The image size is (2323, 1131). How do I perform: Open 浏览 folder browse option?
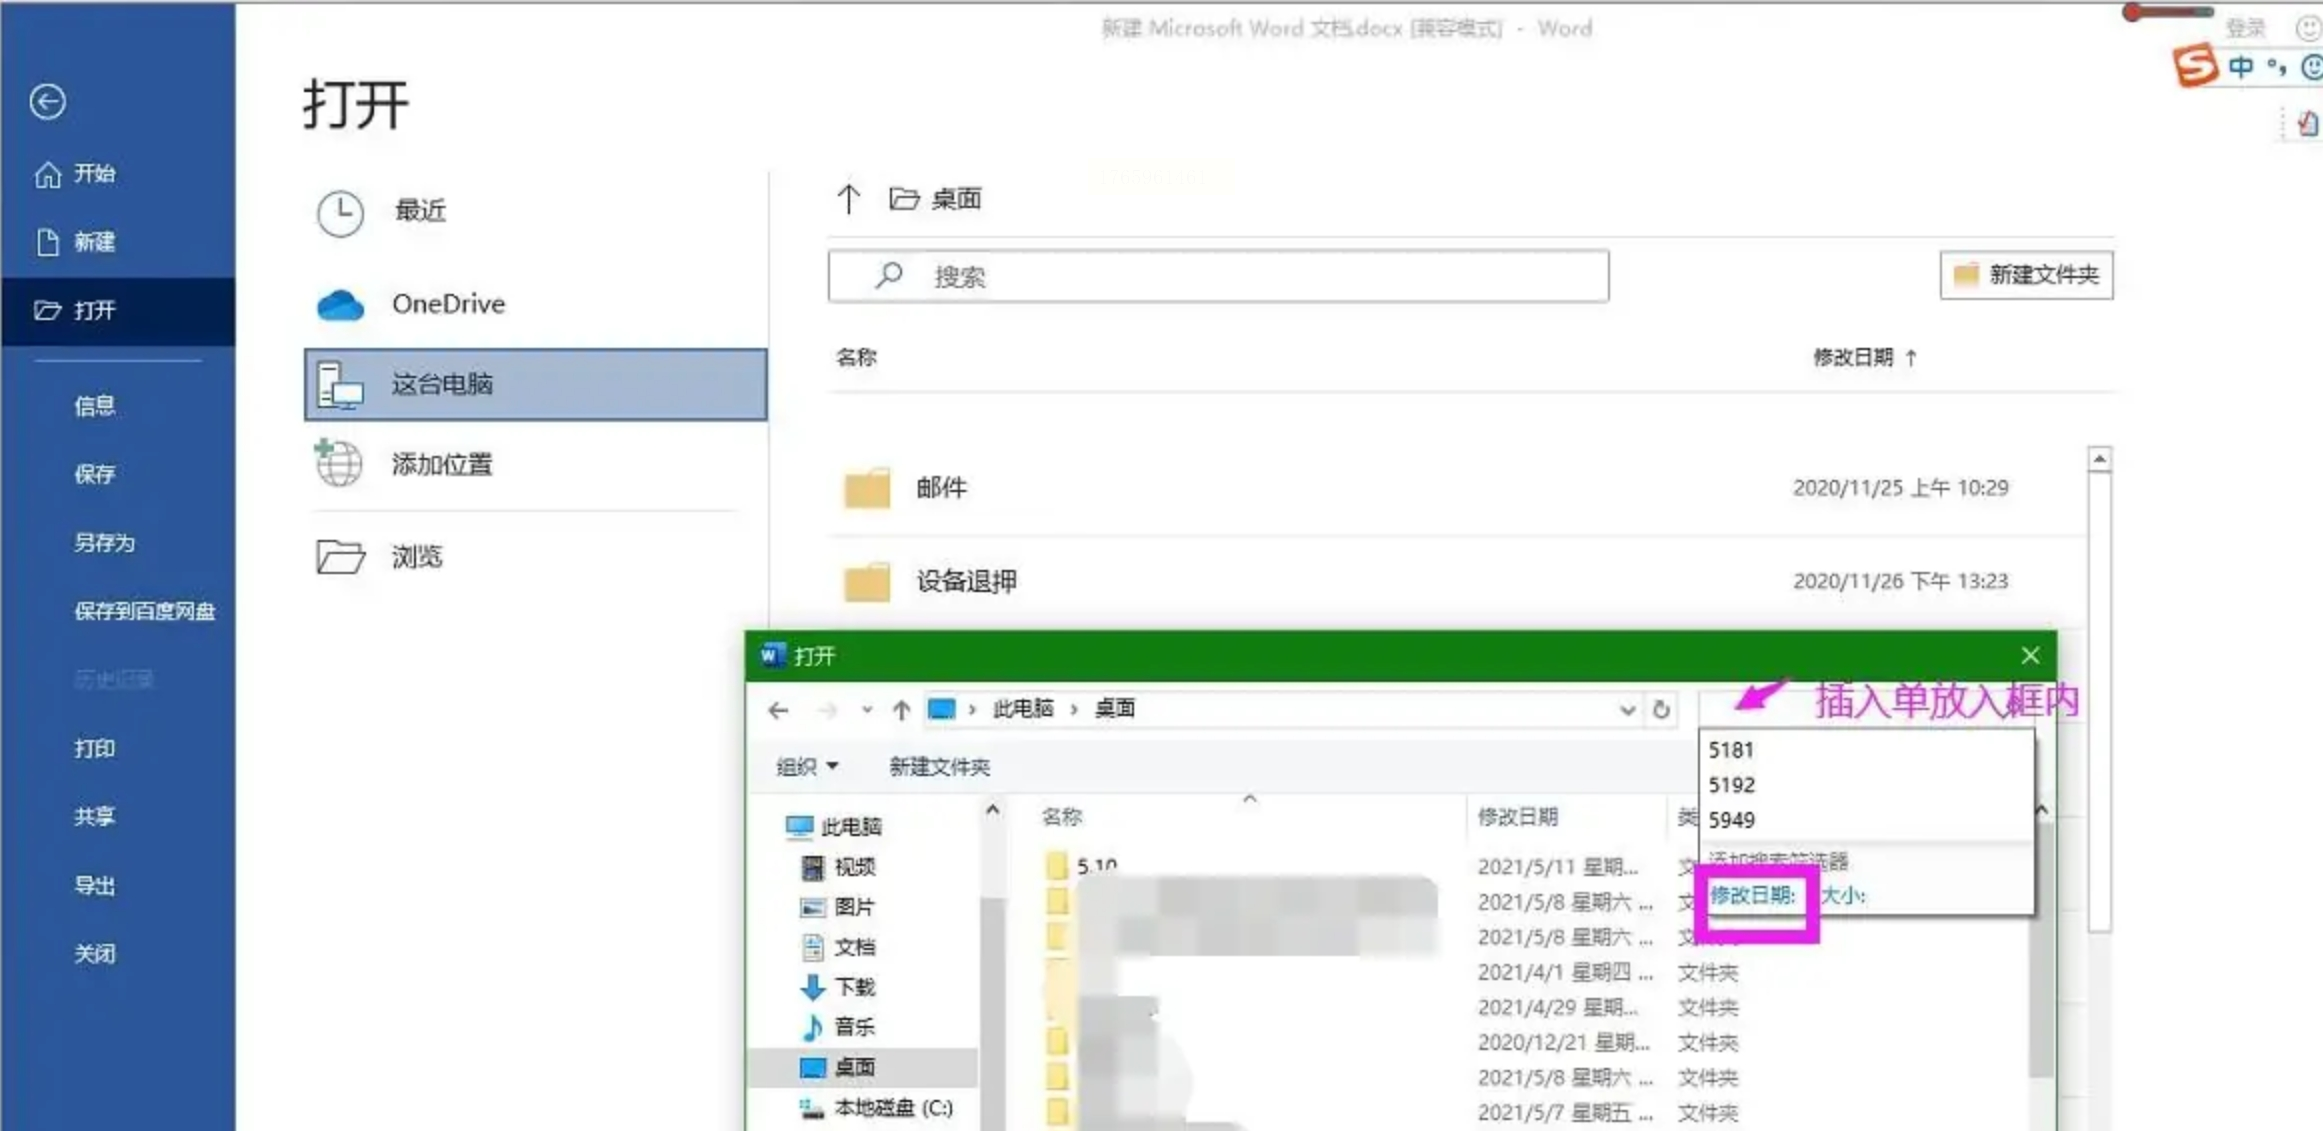pyautogui.click(x=416, y=557)
